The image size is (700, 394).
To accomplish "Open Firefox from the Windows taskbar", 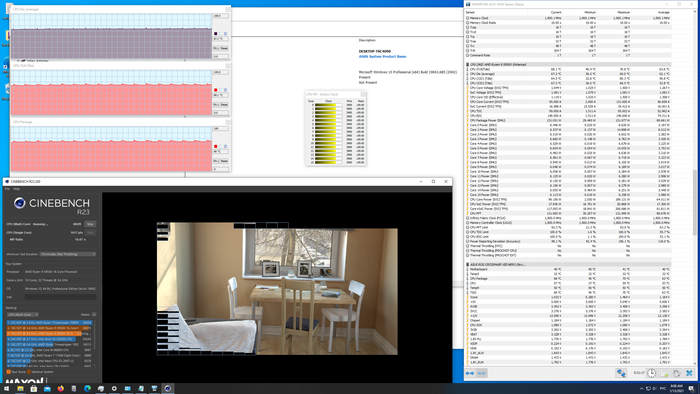I will (x=60, y=389).
